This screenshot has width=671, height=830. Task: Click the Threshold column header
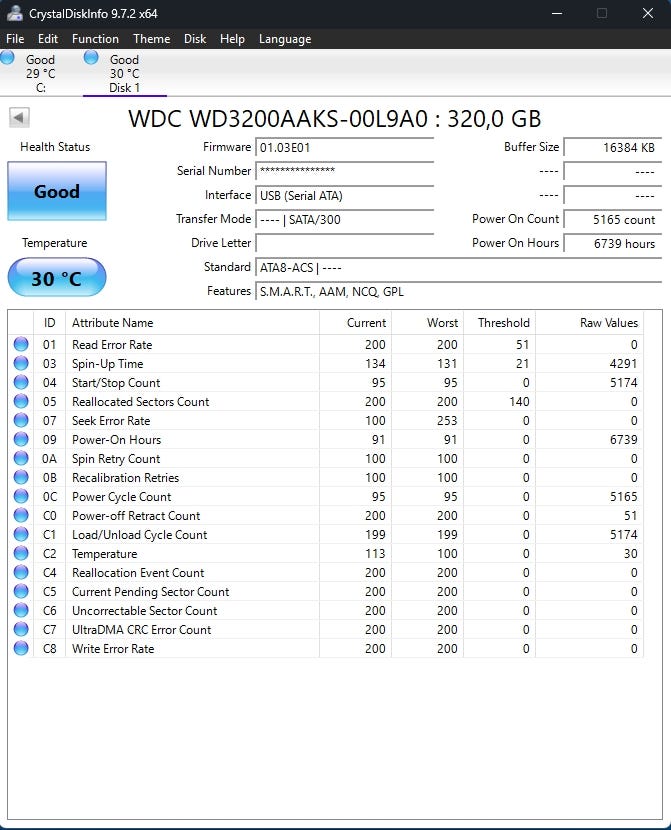[x=500, y=323]
